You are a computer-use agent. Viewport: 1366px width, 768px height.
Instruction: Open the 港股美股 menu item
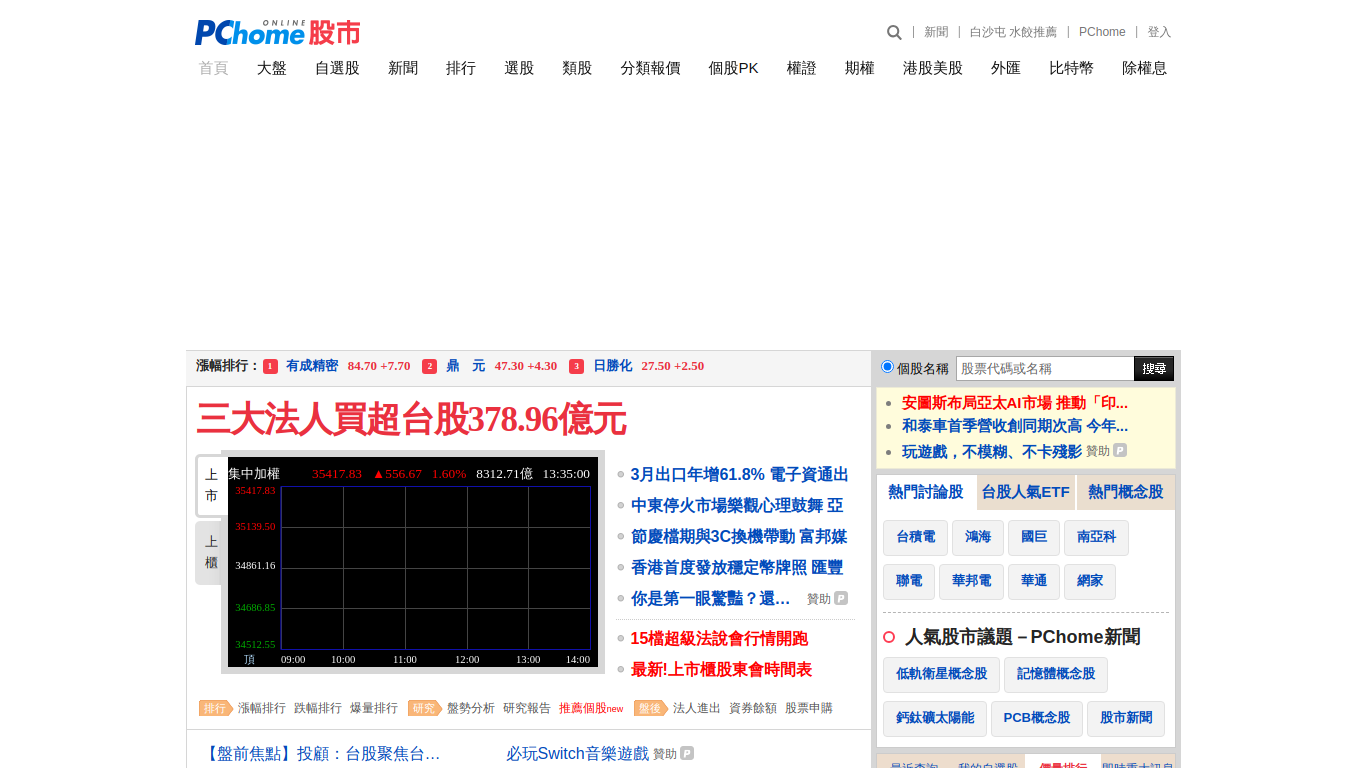pyautogui.click(x=933, y=68)
